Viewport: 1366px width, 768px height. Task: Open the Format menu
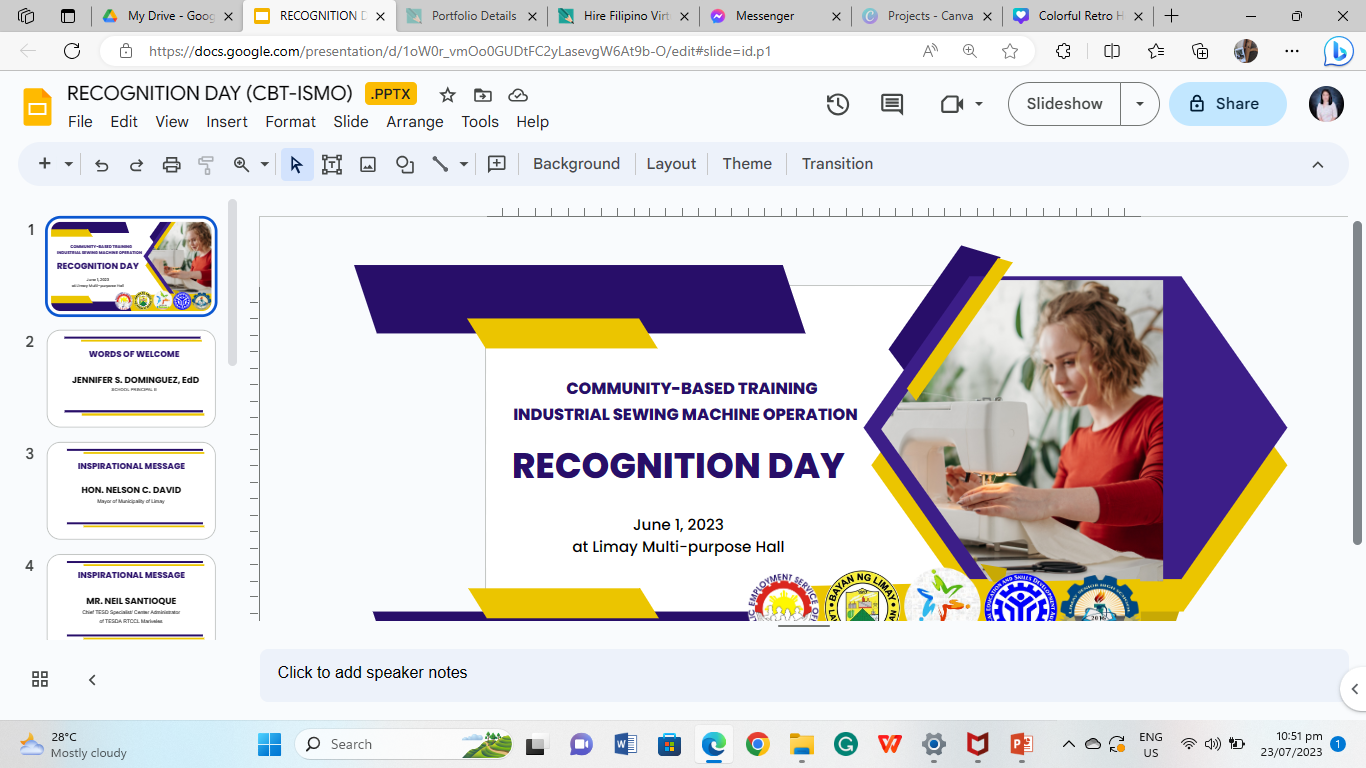(x=290, y=122)
